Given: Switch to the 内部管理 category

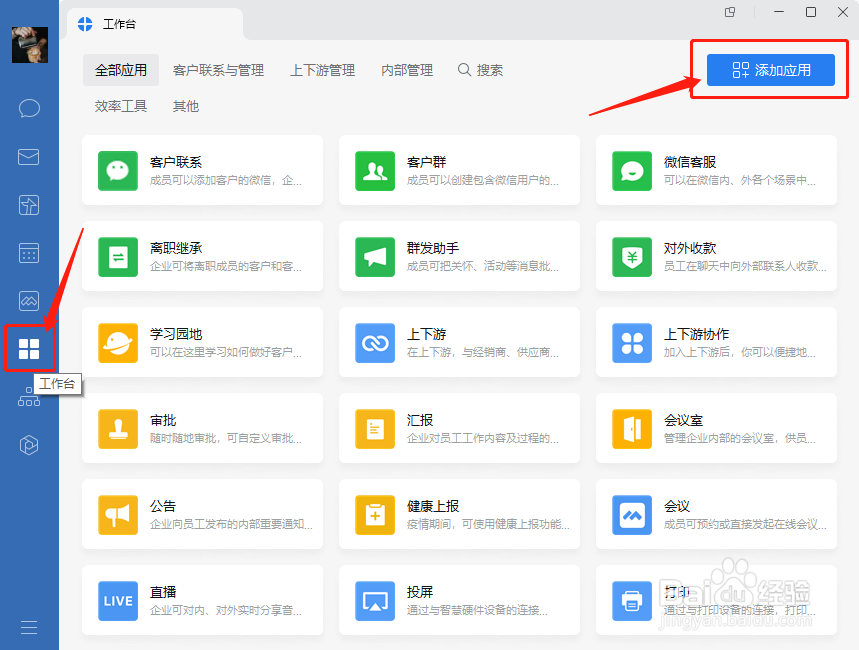Looking at the screenshot, I should click(407, 70).
